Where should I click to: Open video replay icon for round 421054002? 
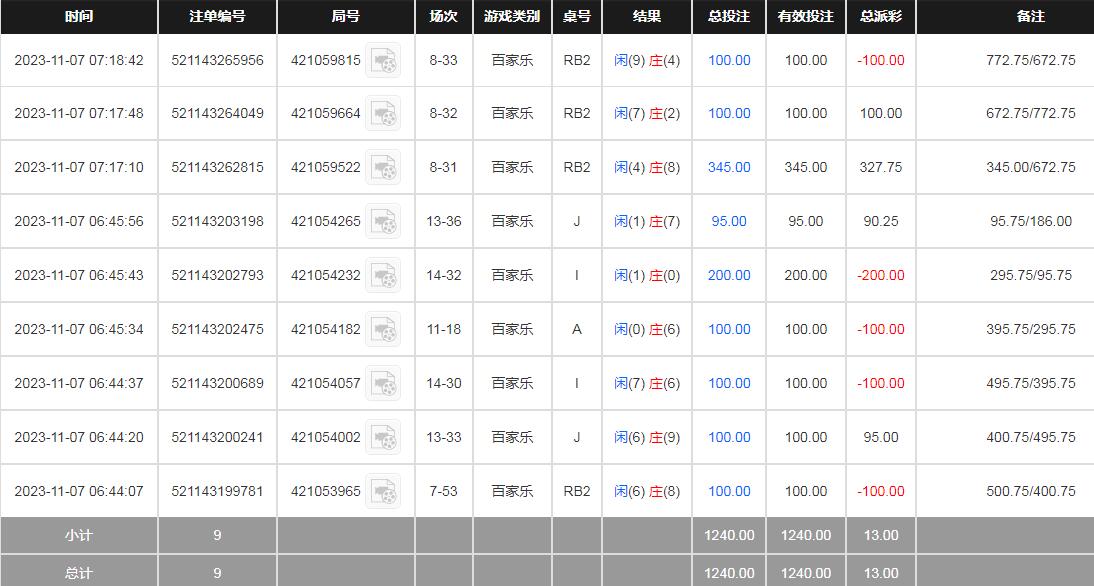pyautogui.click(x=383, y=437)
